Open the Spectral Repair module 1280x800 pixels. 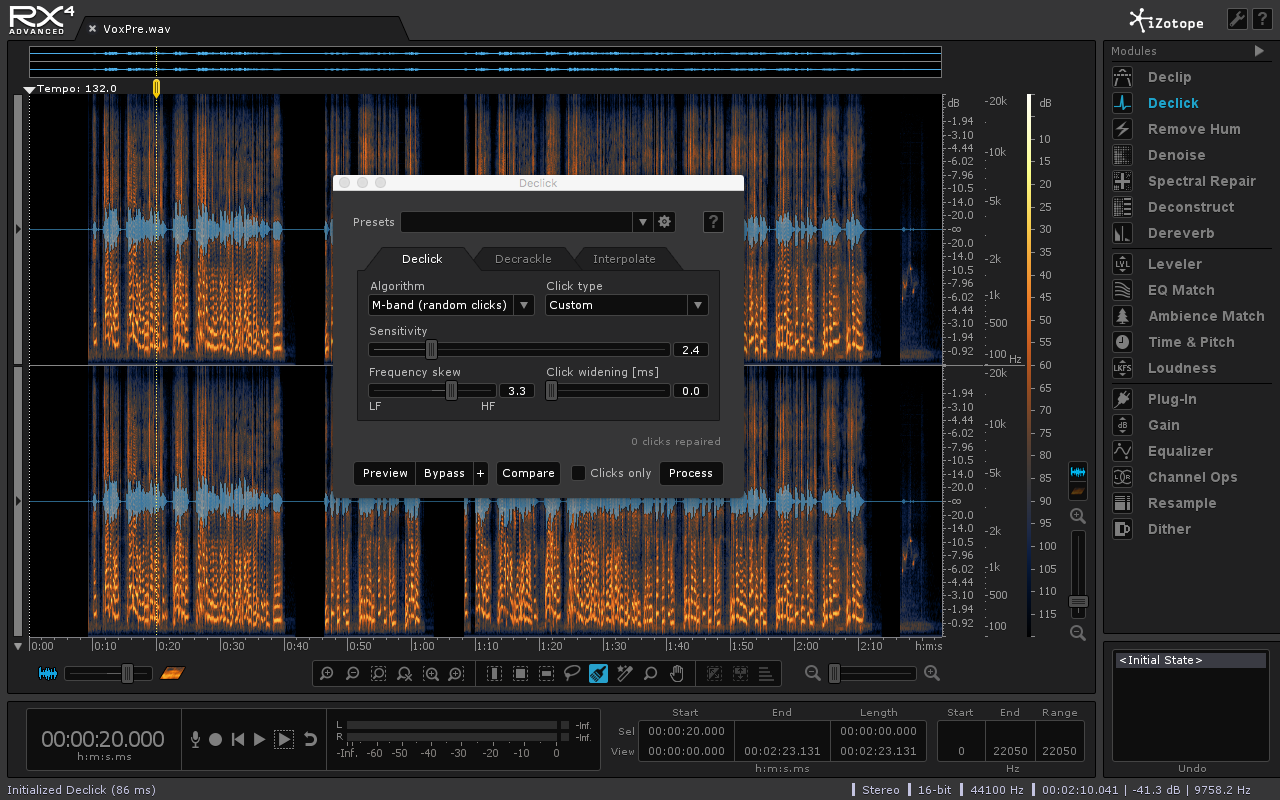1201,181
